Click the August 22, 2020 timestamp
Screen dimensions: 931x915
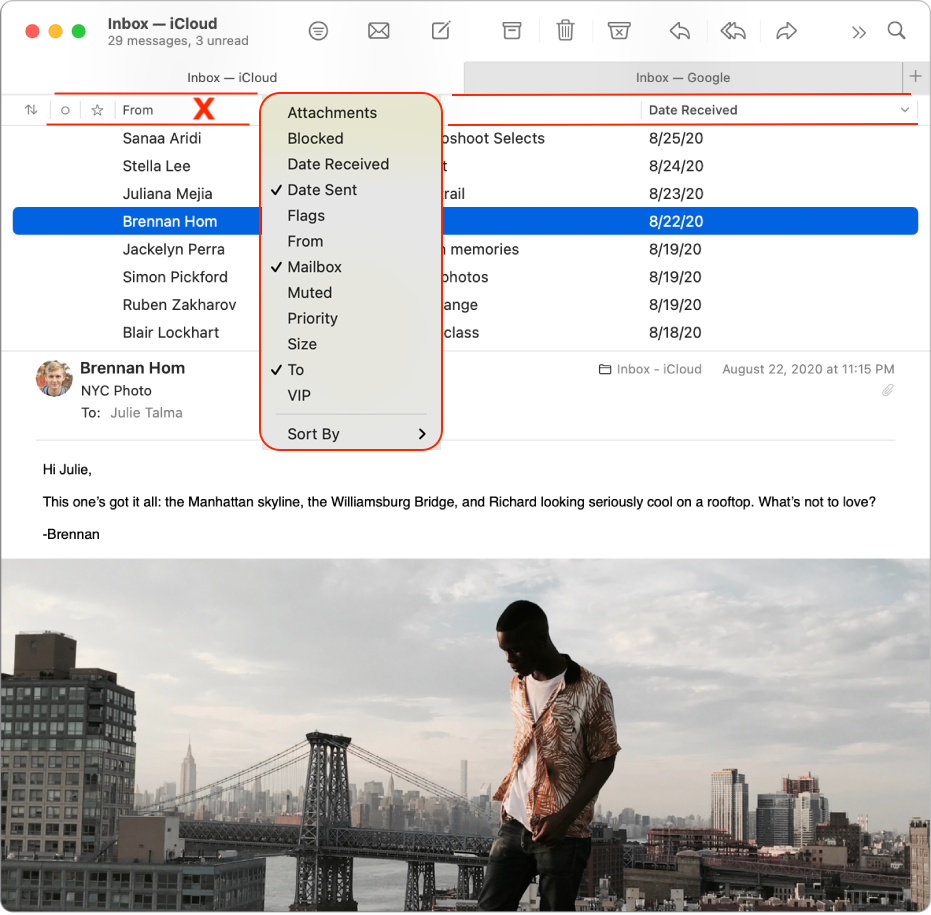[808, 369]
